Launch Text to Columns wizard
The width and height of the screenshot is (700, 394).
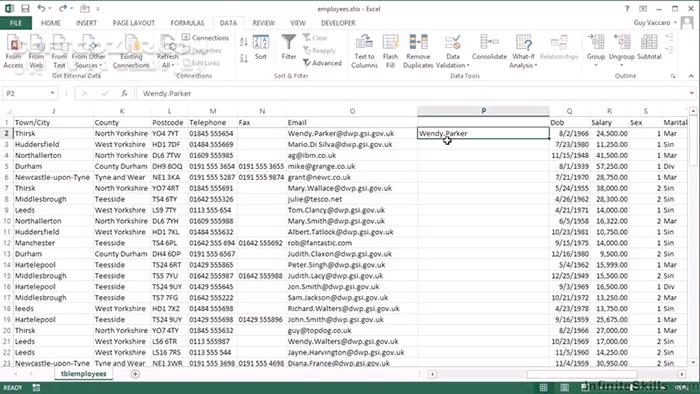364,52
